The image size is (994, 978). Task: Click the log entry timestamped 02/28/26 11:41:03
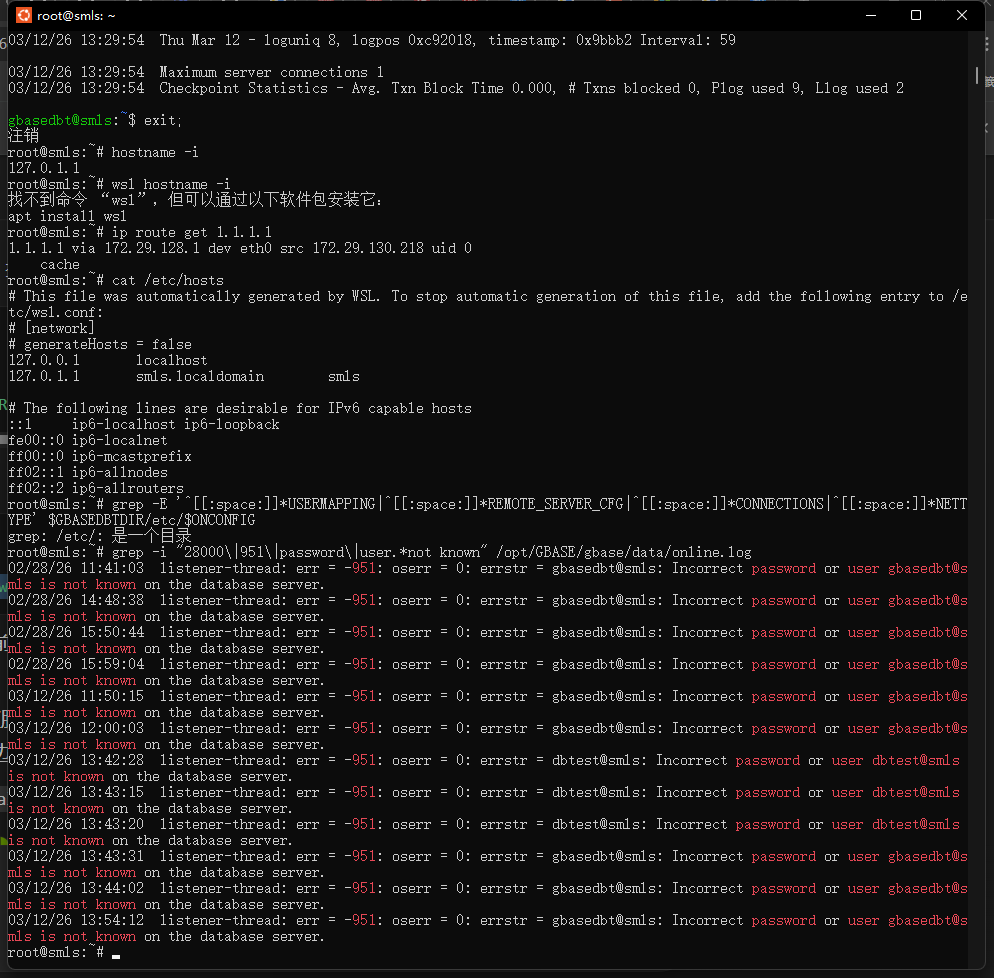point(487,576)
